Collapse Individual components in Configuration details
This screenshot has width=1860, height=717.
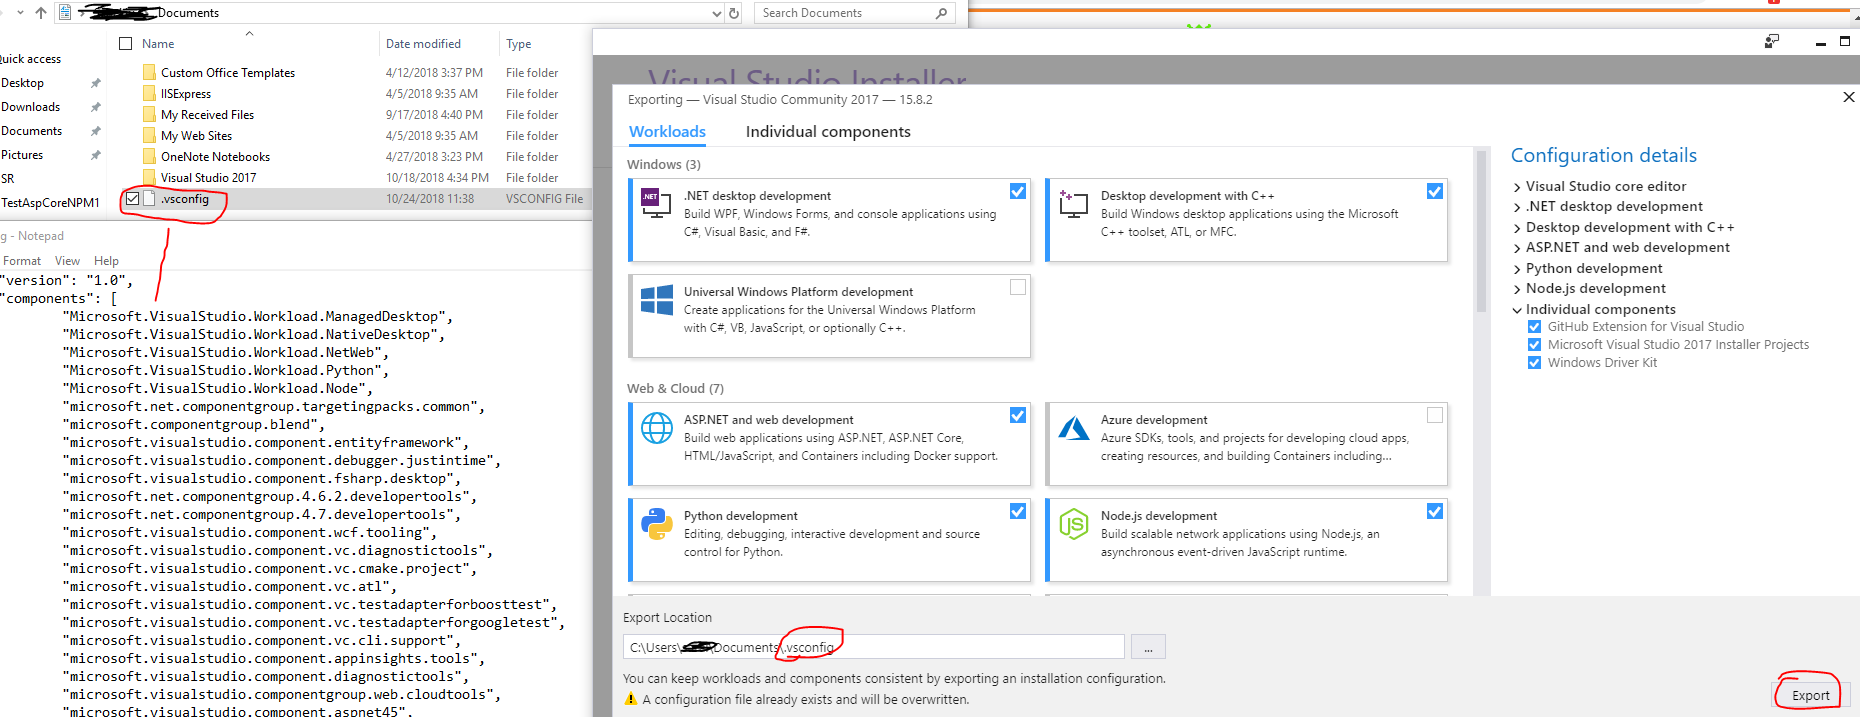1517,310
